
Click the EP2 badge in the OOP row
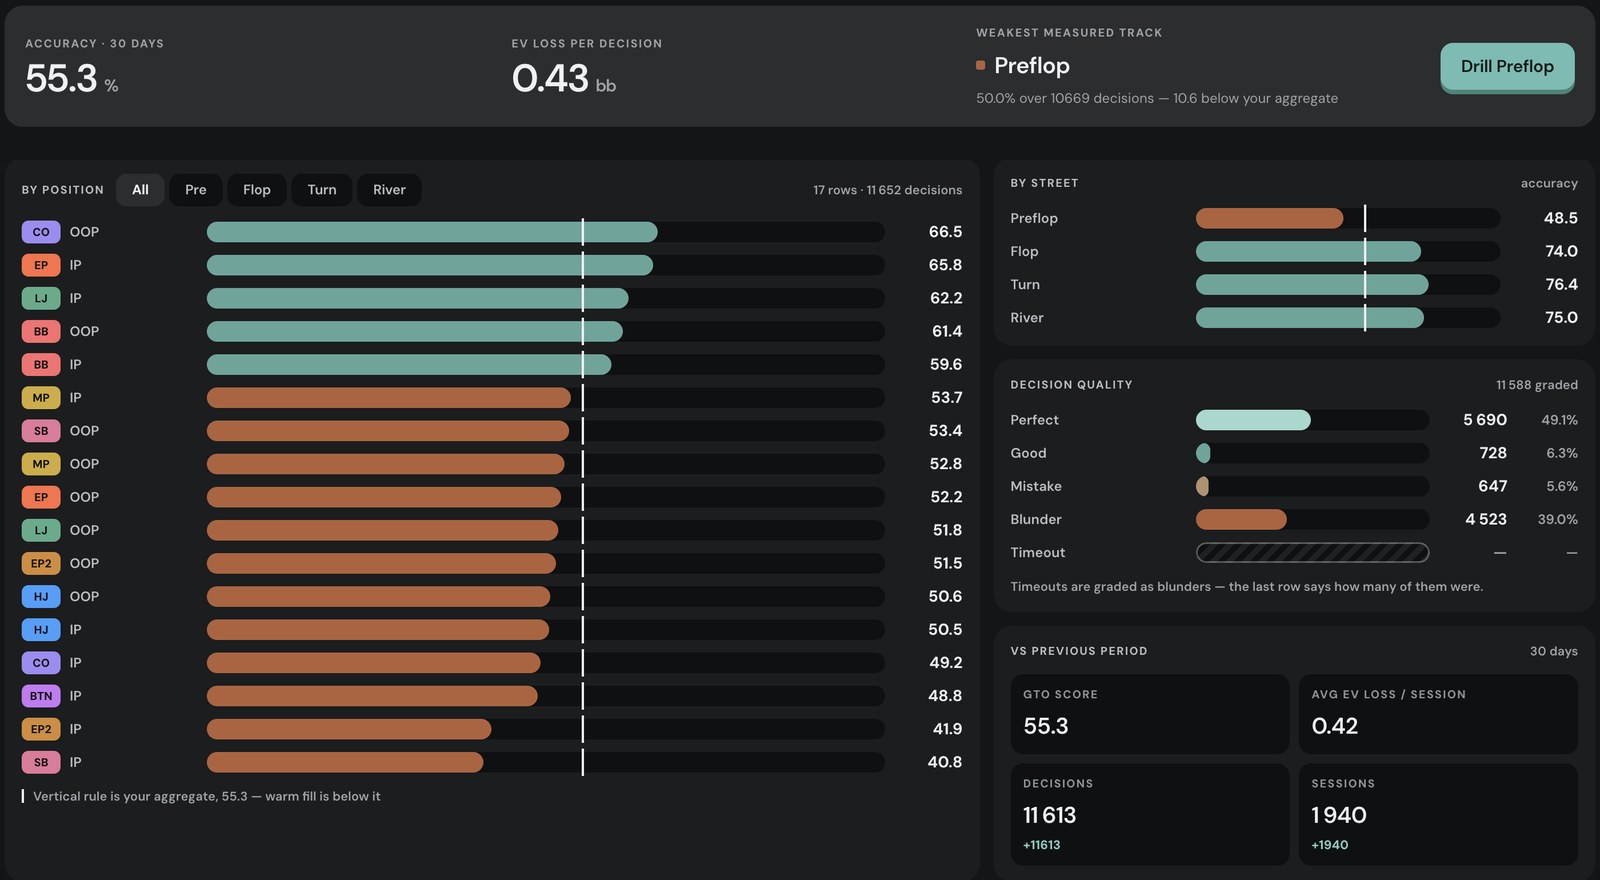pos(41,563)
